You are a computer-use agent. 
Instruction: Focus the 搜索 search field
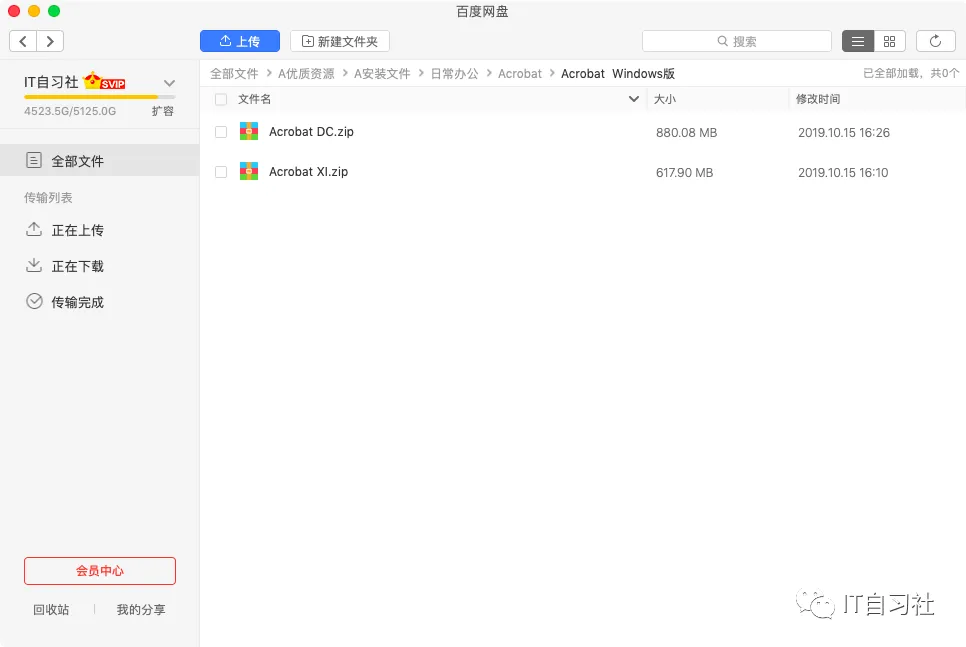(737, 41)
